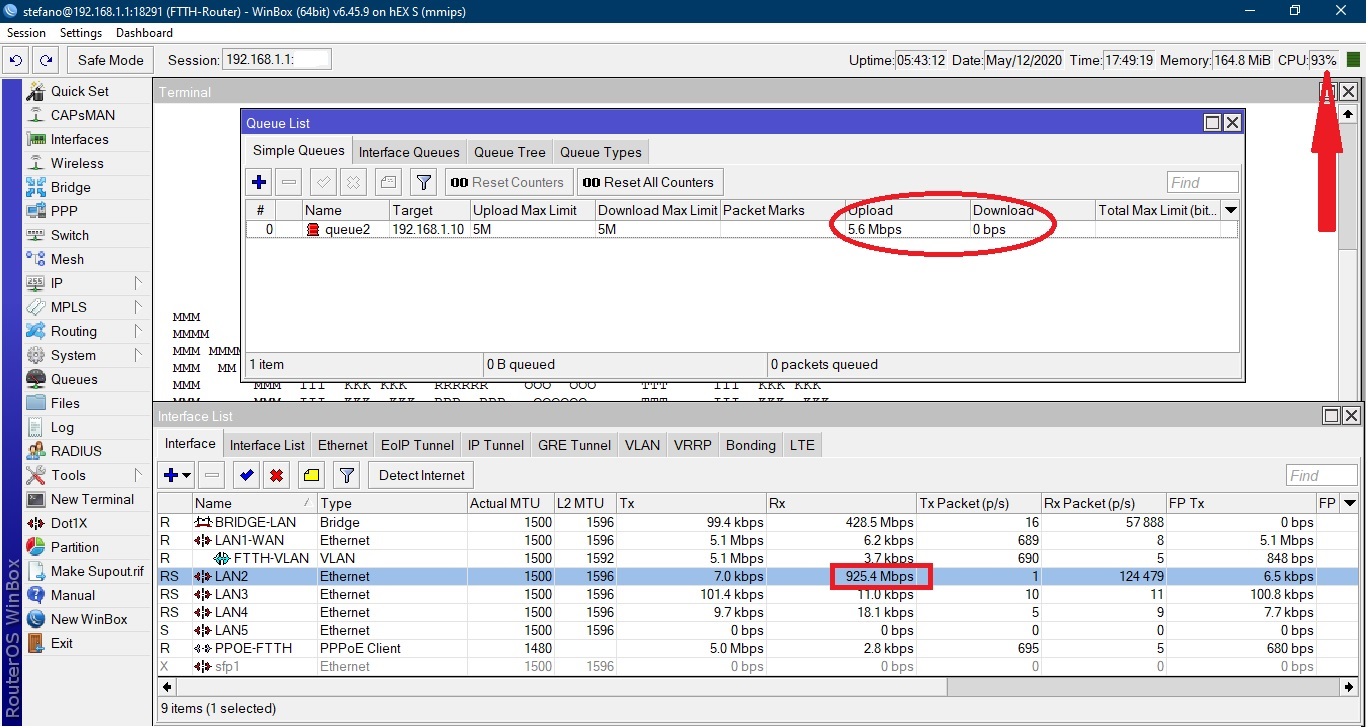Click the Redo arrow in the top toolbar

pyautogui.click(x=46, y=60)
